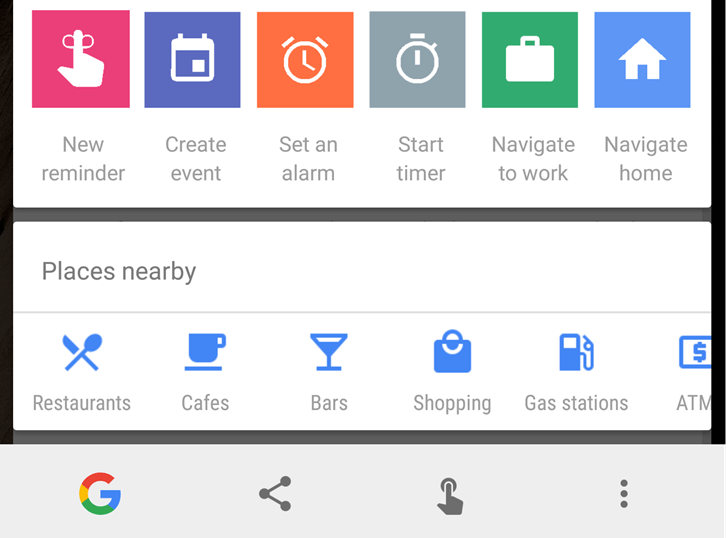The image size is (728, 538).
Task: Tap the Navigate to work briefcase tile
Action: point(530,60)
